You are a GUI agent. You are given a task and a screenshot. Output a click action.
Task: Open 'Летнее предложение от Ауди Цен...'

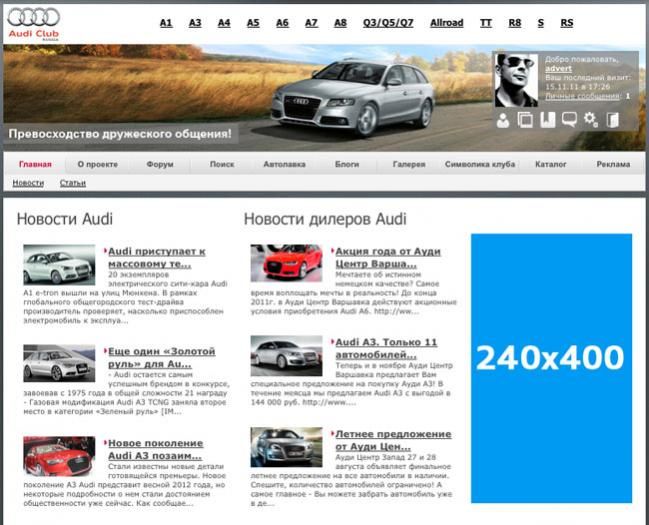pyautogui.click(x=393, y=441)
